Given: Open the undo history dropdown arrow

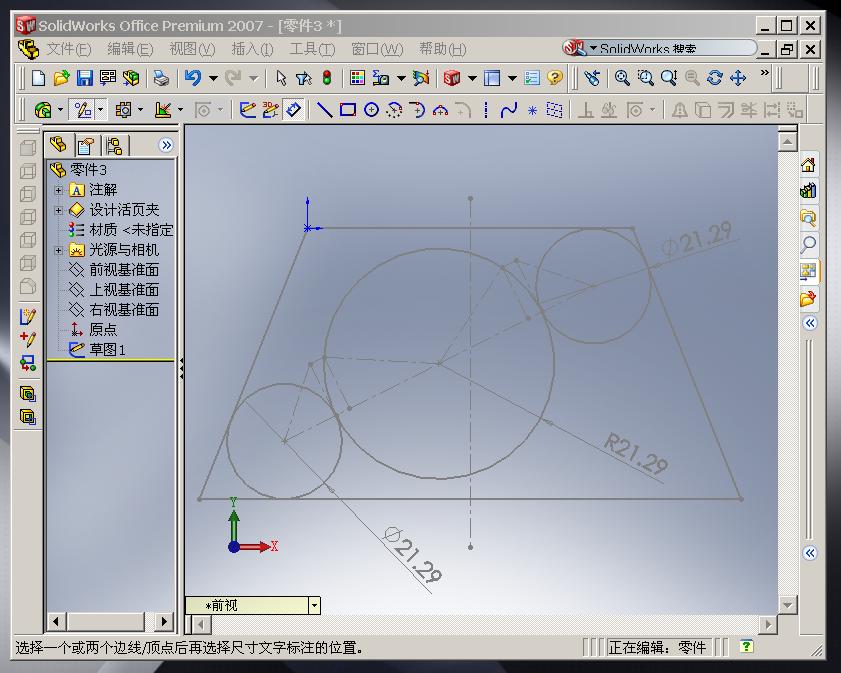Looking at the screenshot, I should pyautogui.click(x=213, y=78).
